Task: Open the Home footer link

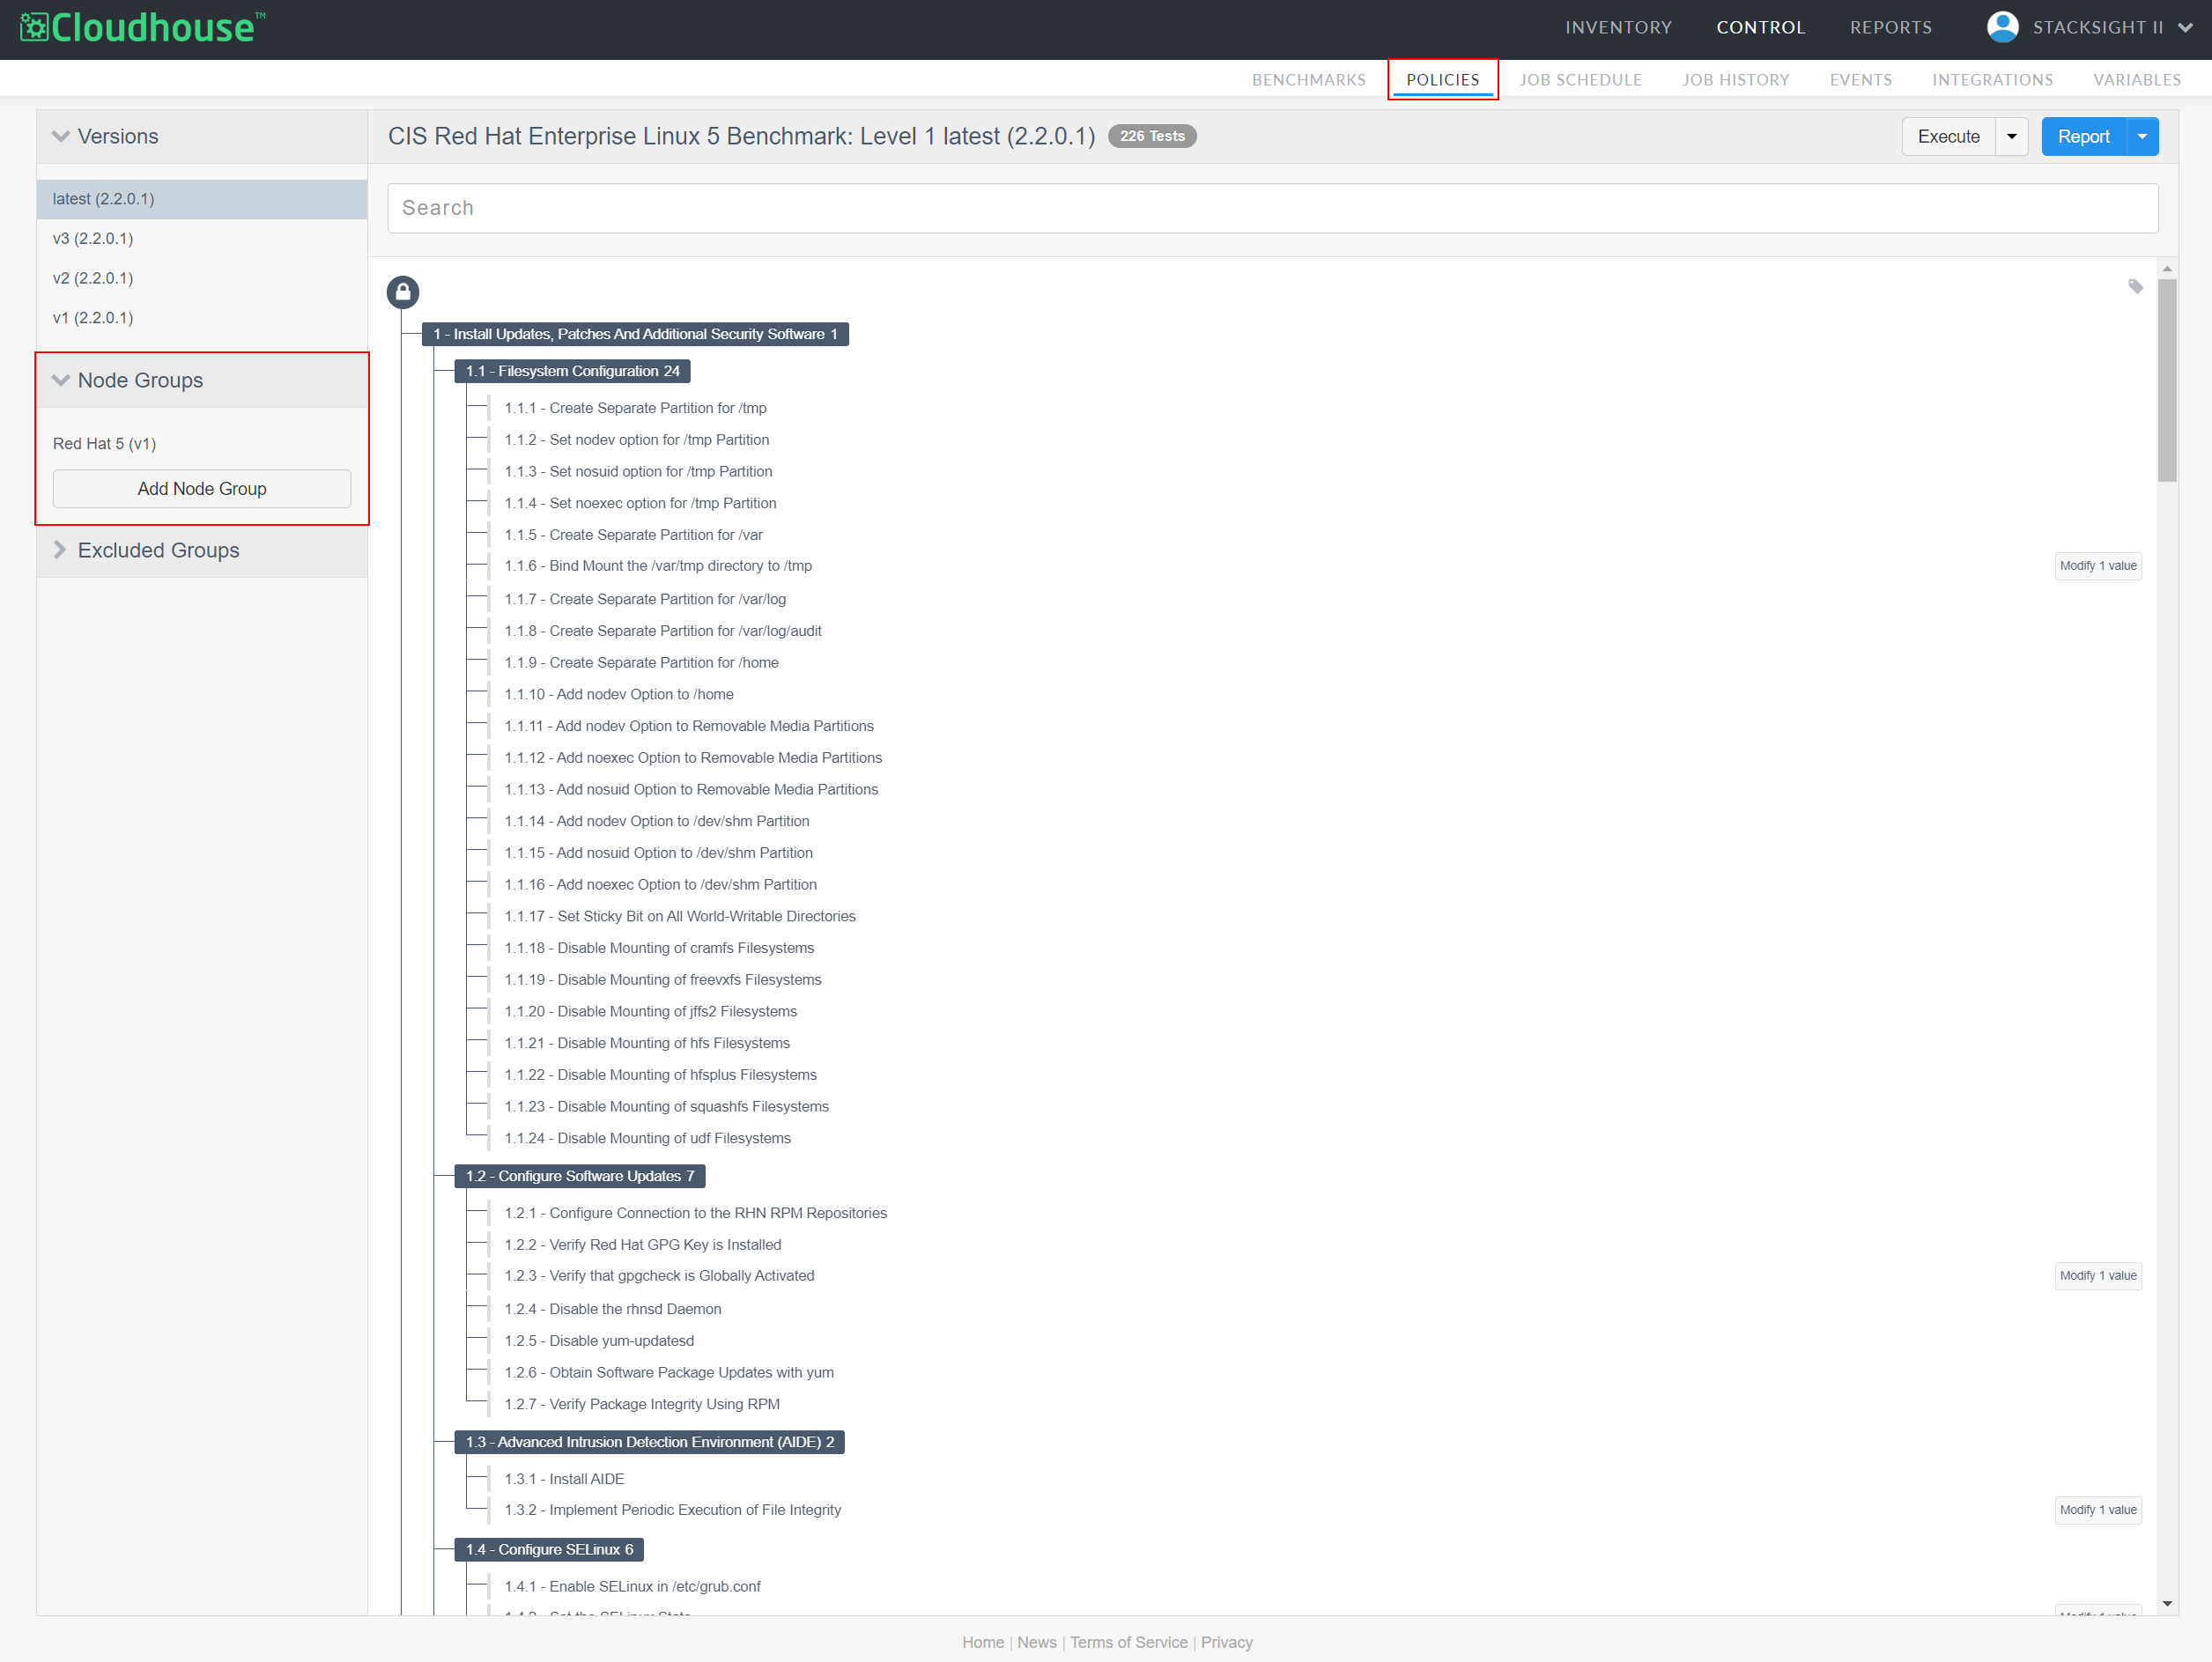Action: tap(983, 1642)
